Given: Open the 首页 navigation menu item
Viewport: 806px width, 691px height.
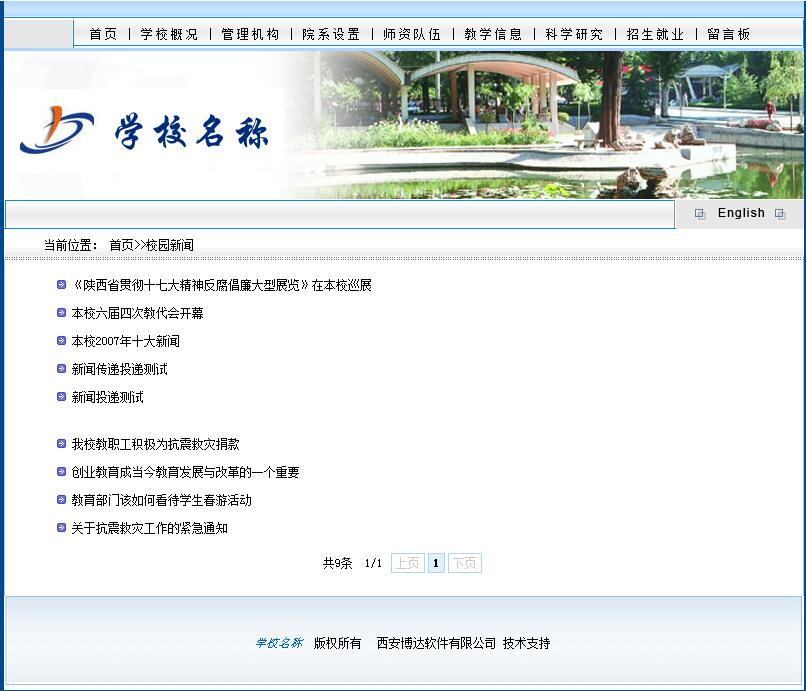Looking at the screenshot, I should coord(103,34).
